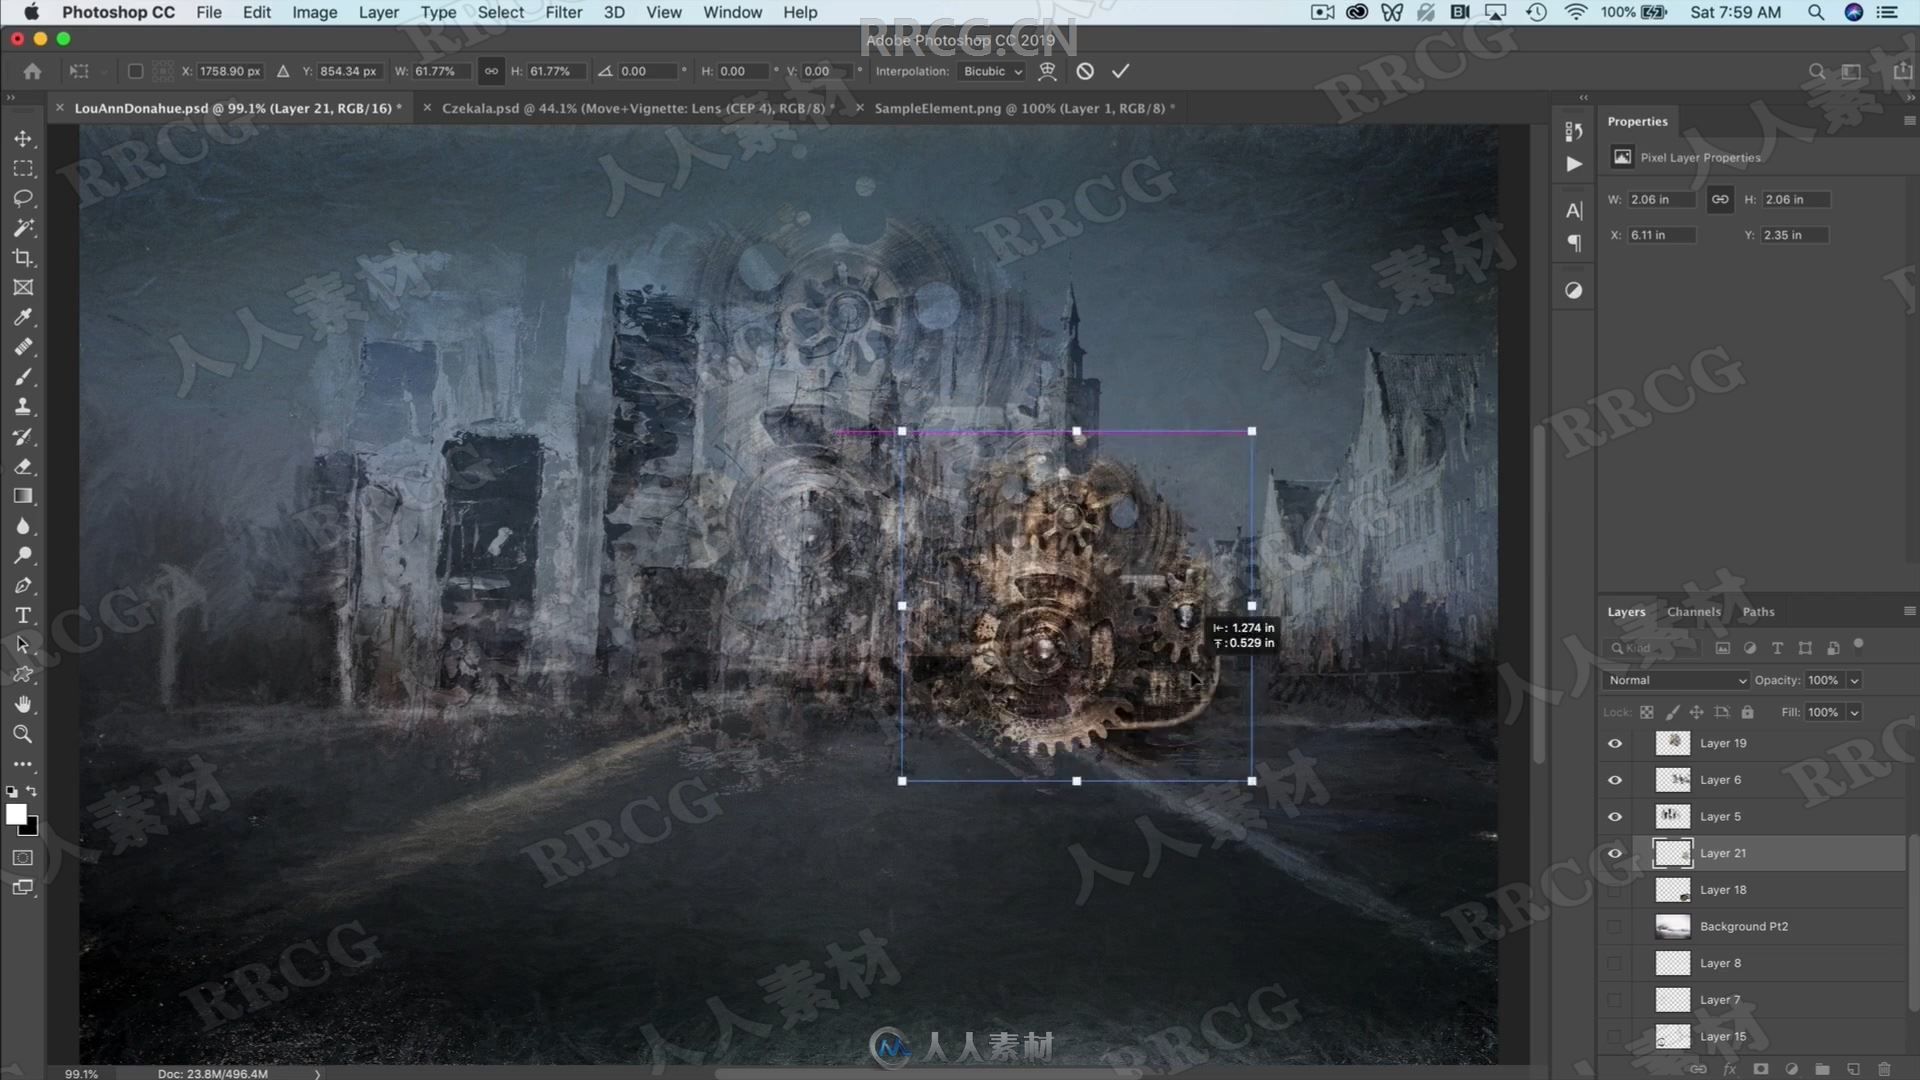Viewport: 1920px width, 1080px height.
Task: Select the Dodge tool
Action: point(23,556)
